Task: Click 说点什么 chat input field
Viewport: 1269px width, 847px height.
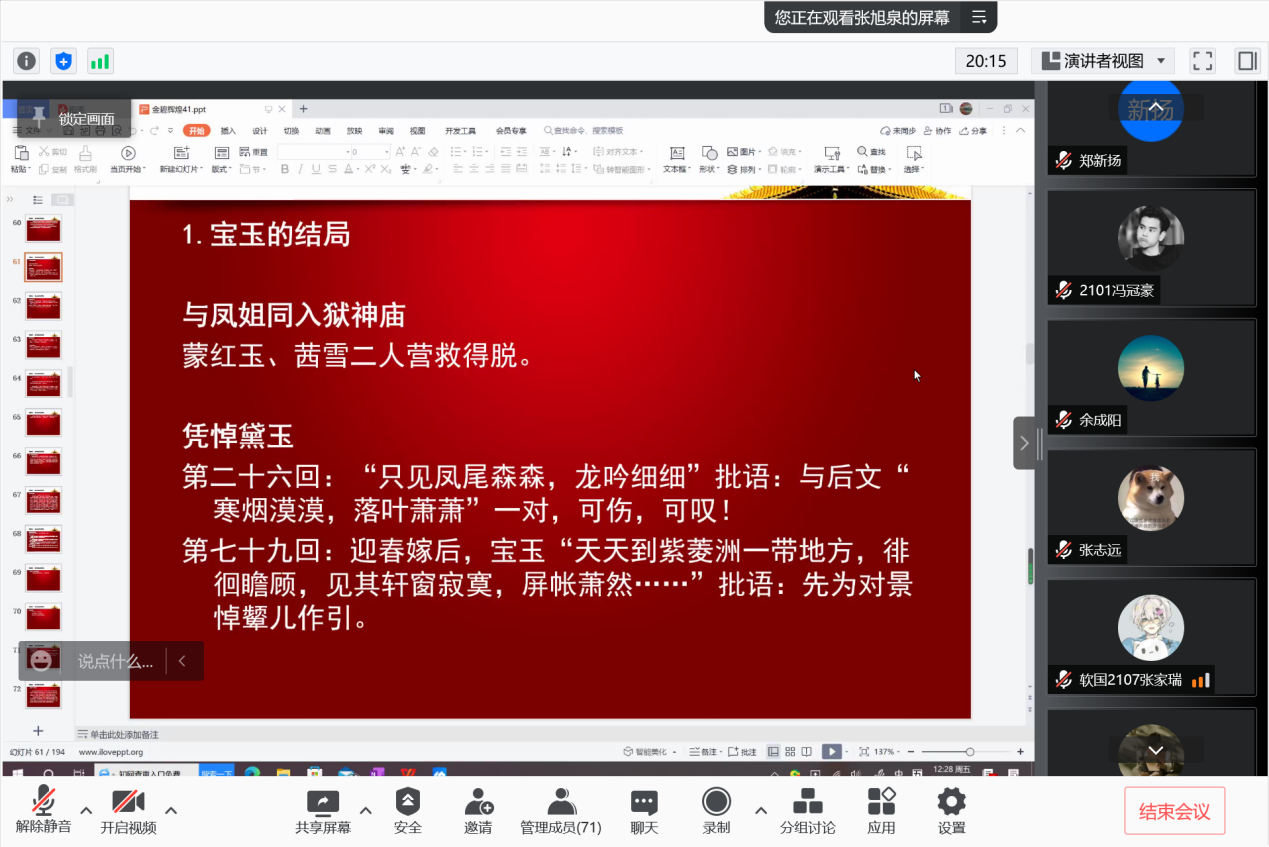Action: (x=115, y=661)
